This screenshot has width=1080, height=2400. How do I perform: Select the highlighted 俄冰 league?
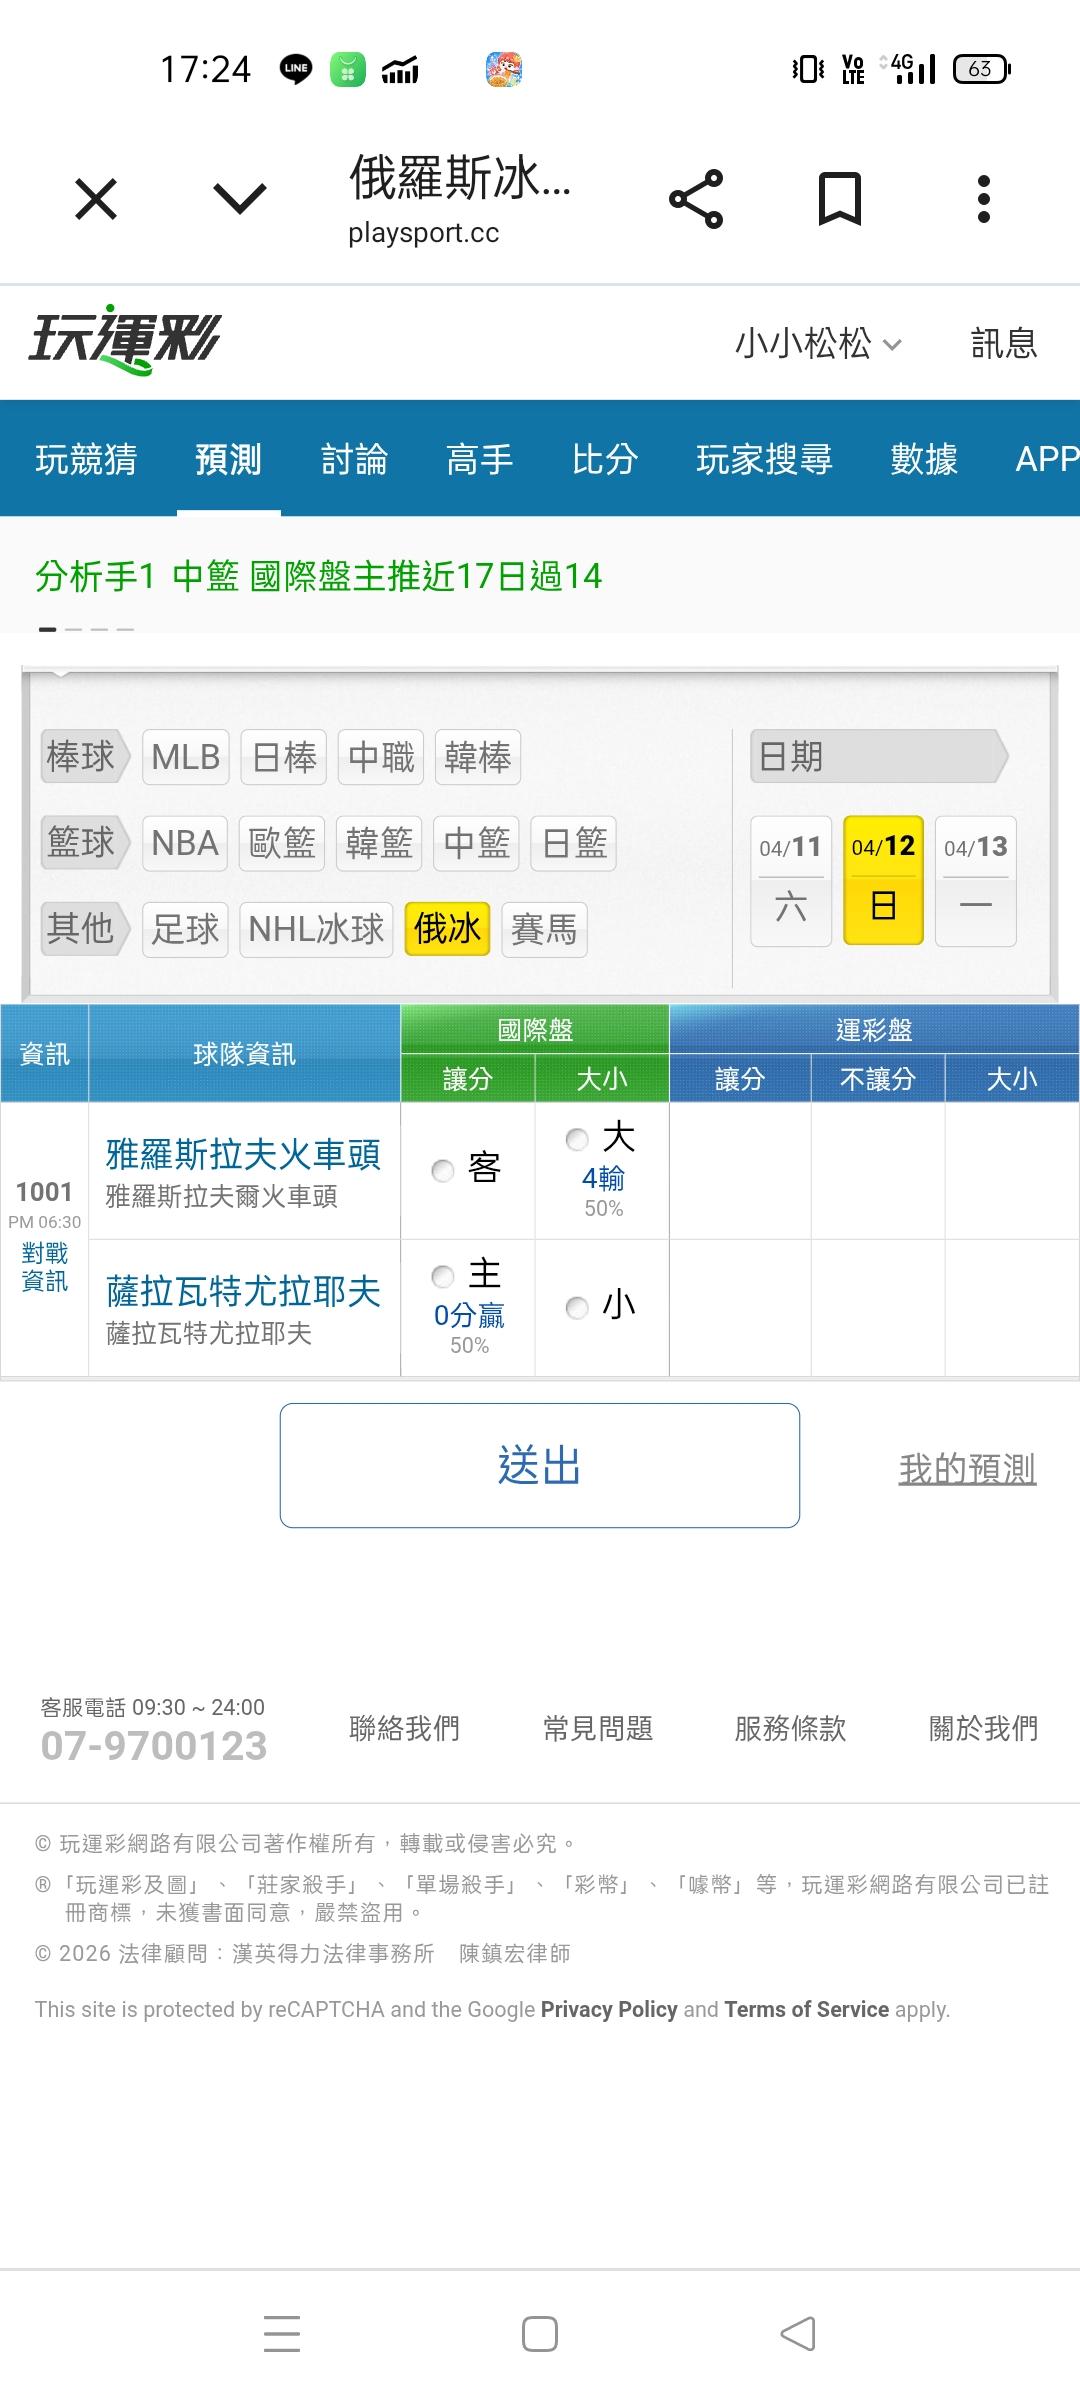pos(447,929)
